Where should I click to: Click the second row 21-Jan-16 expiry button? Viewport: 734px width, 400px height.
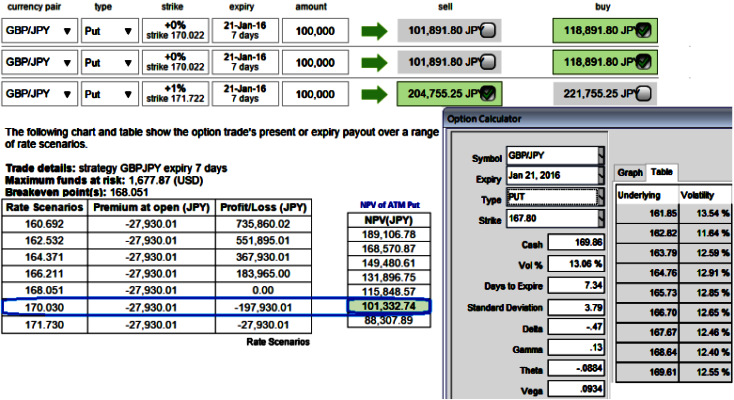[x=245, y=62]
